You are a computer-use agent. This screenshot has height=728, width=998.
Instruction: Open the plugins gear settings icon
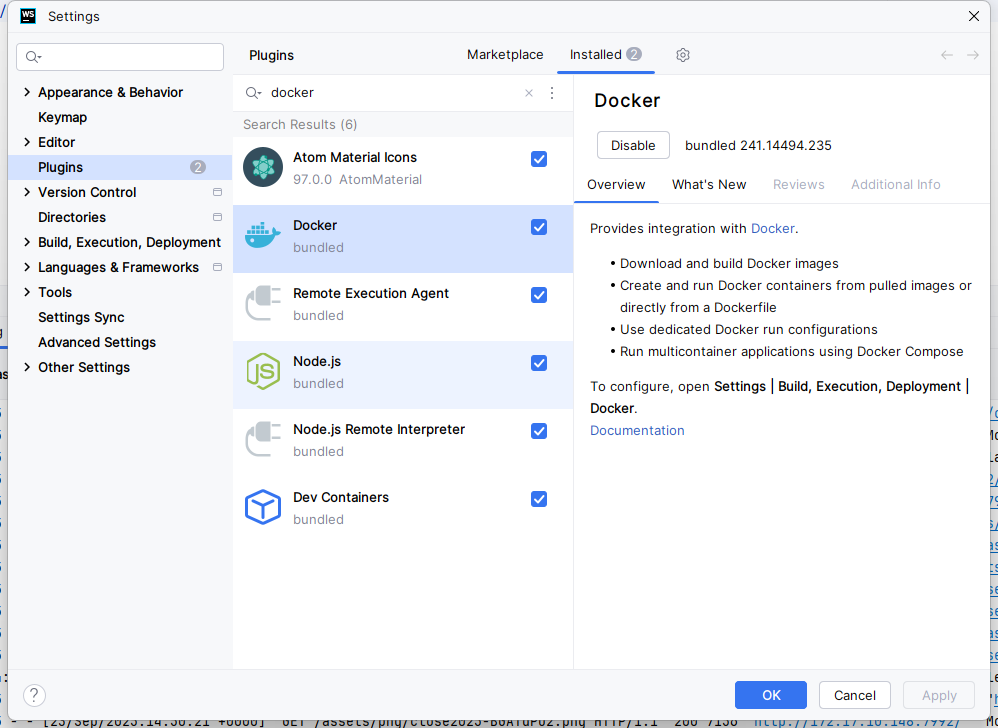(x=683, y=55)
